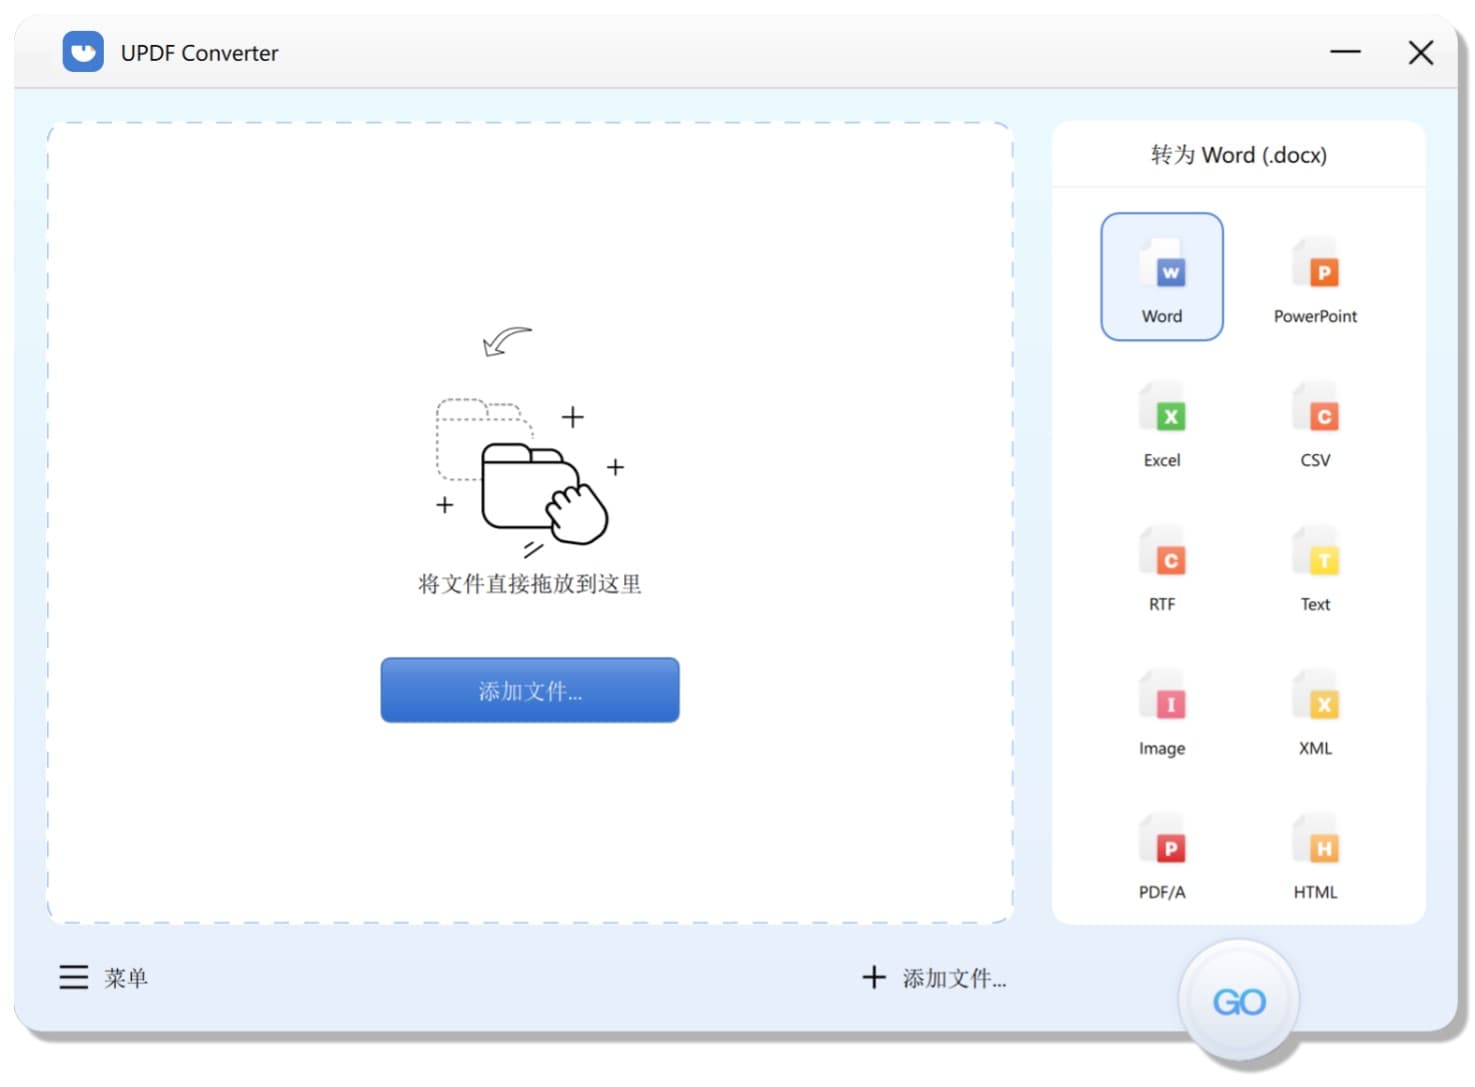
Task: Click the 转为 Word (.docx) header
Action: 1238,155
